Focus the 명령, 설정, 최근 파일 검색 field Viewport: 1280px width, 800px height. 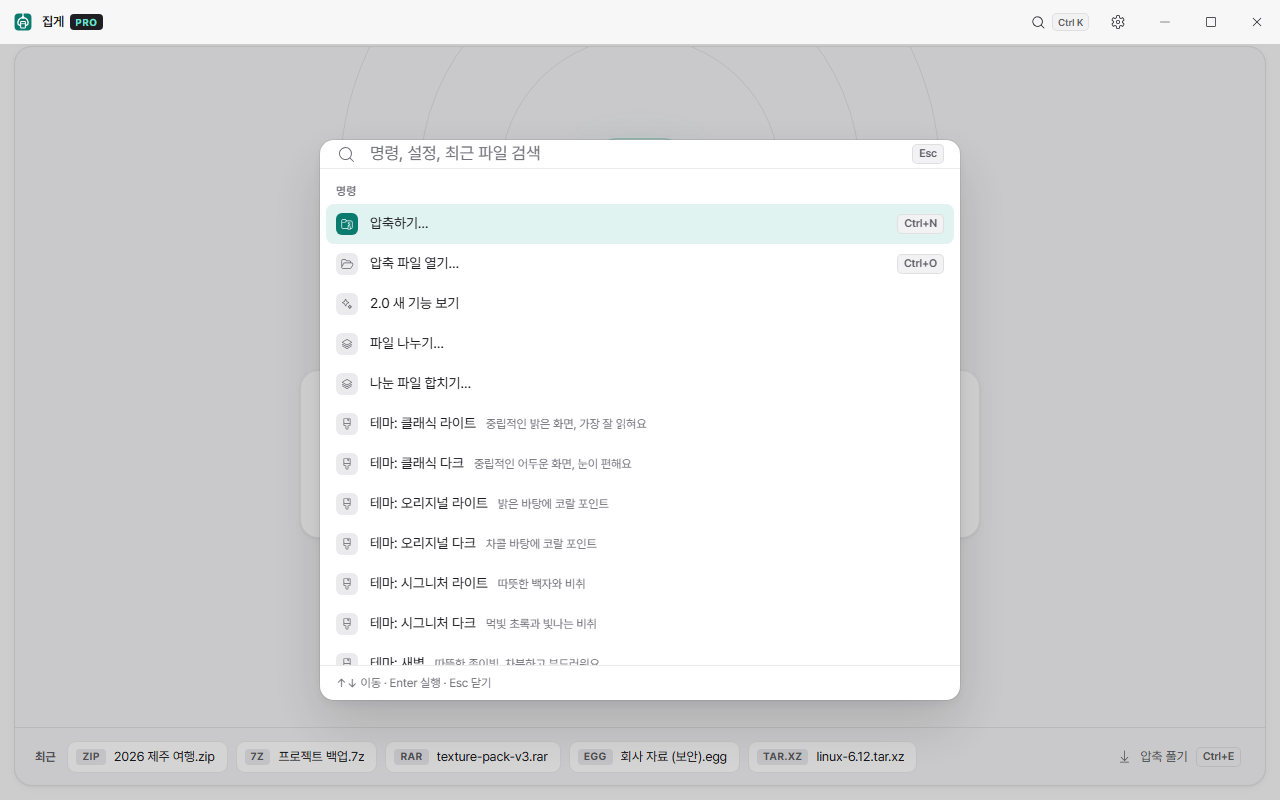click(635, 154)
